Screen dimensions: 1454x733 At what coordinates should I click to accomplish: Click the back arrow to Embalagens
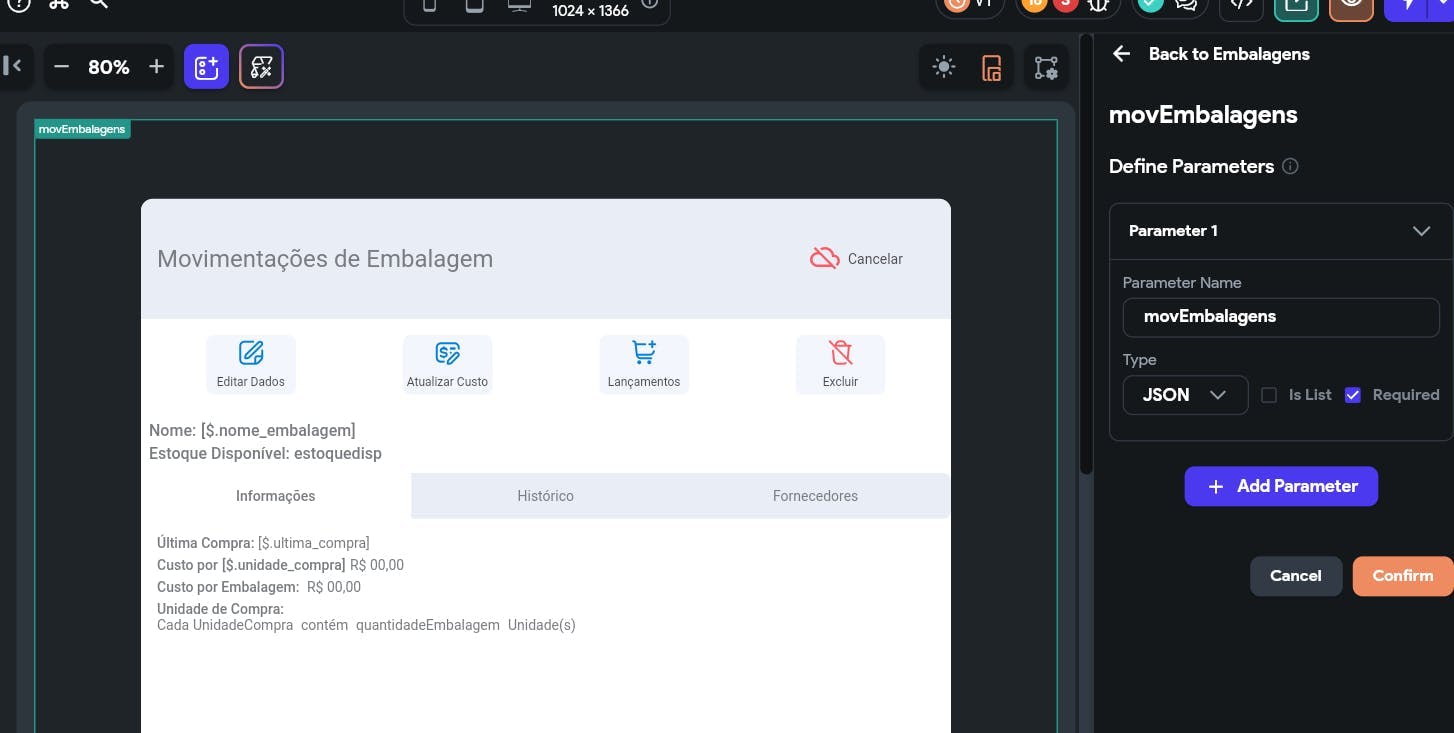click(1122, 54)
